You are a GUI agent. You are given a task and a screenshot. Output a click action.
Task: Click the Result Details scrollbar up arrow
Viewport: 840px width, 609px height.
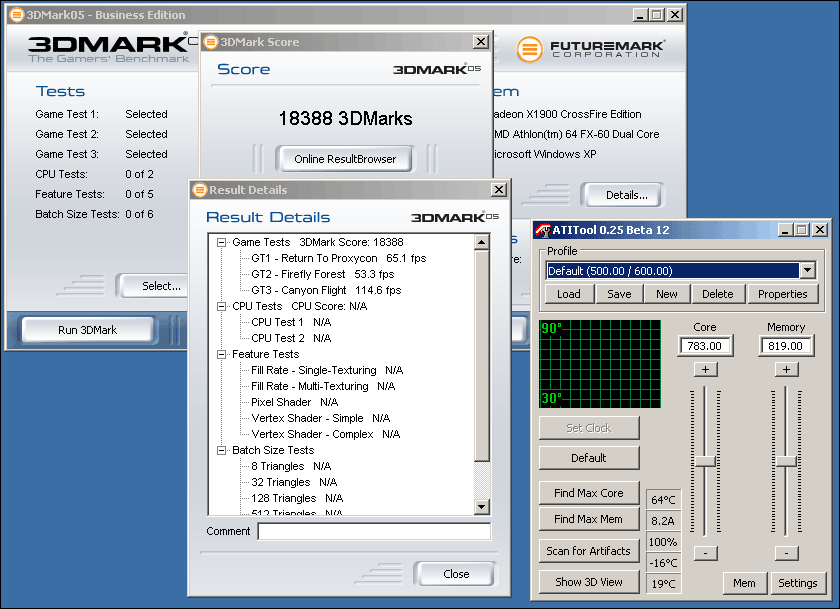[482, 243]
